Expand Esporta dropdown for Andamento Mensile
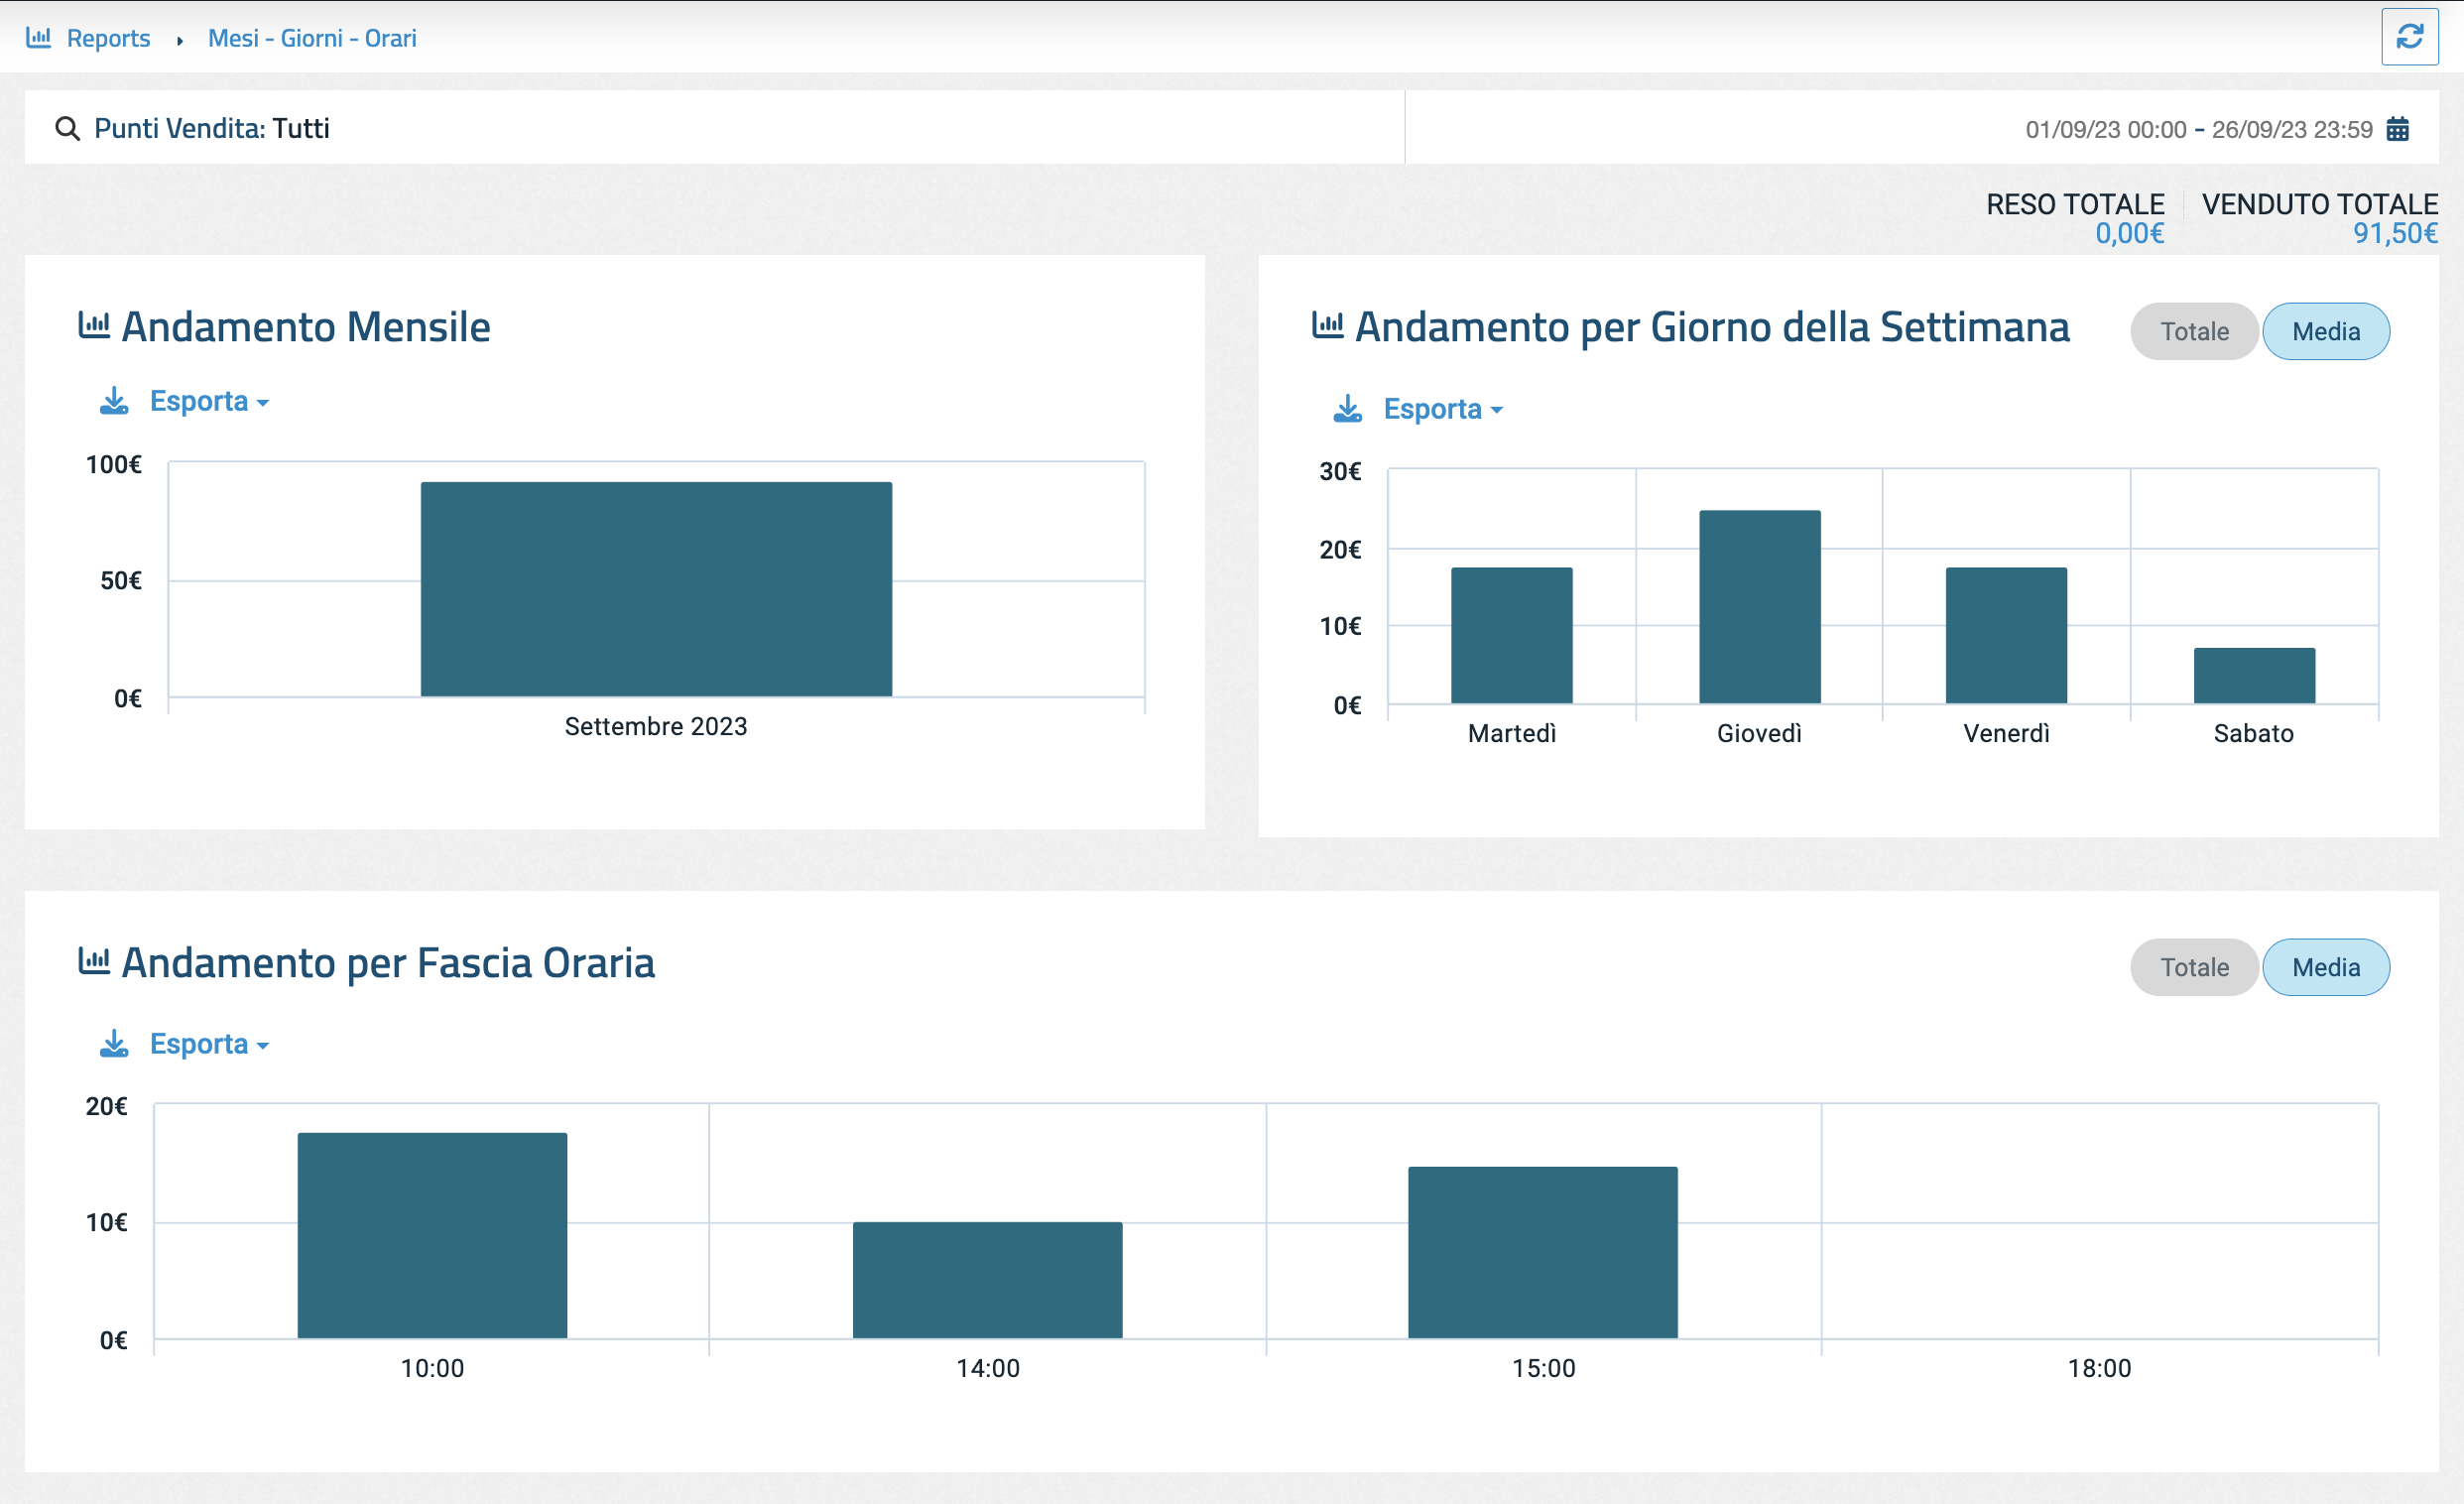Image resolution: width=2464 pixels, height=1504 pixels. tap(208, 401)
